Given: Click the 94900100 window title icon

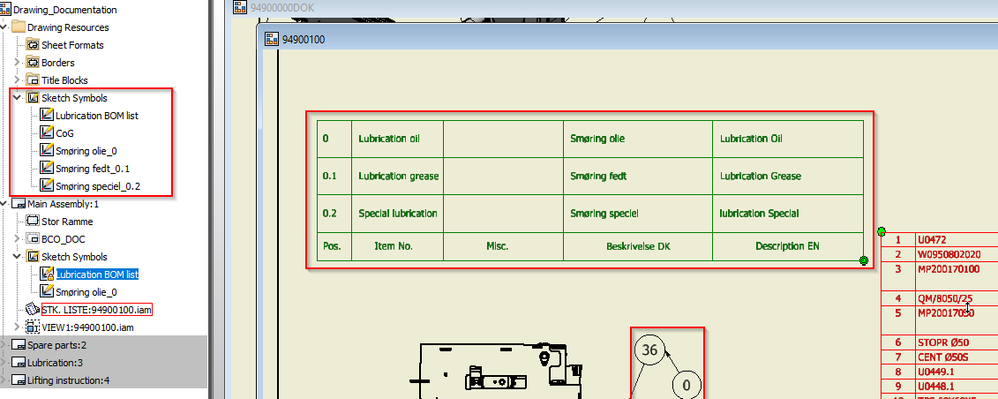Looking at the screenshot, I should (272, 39).
